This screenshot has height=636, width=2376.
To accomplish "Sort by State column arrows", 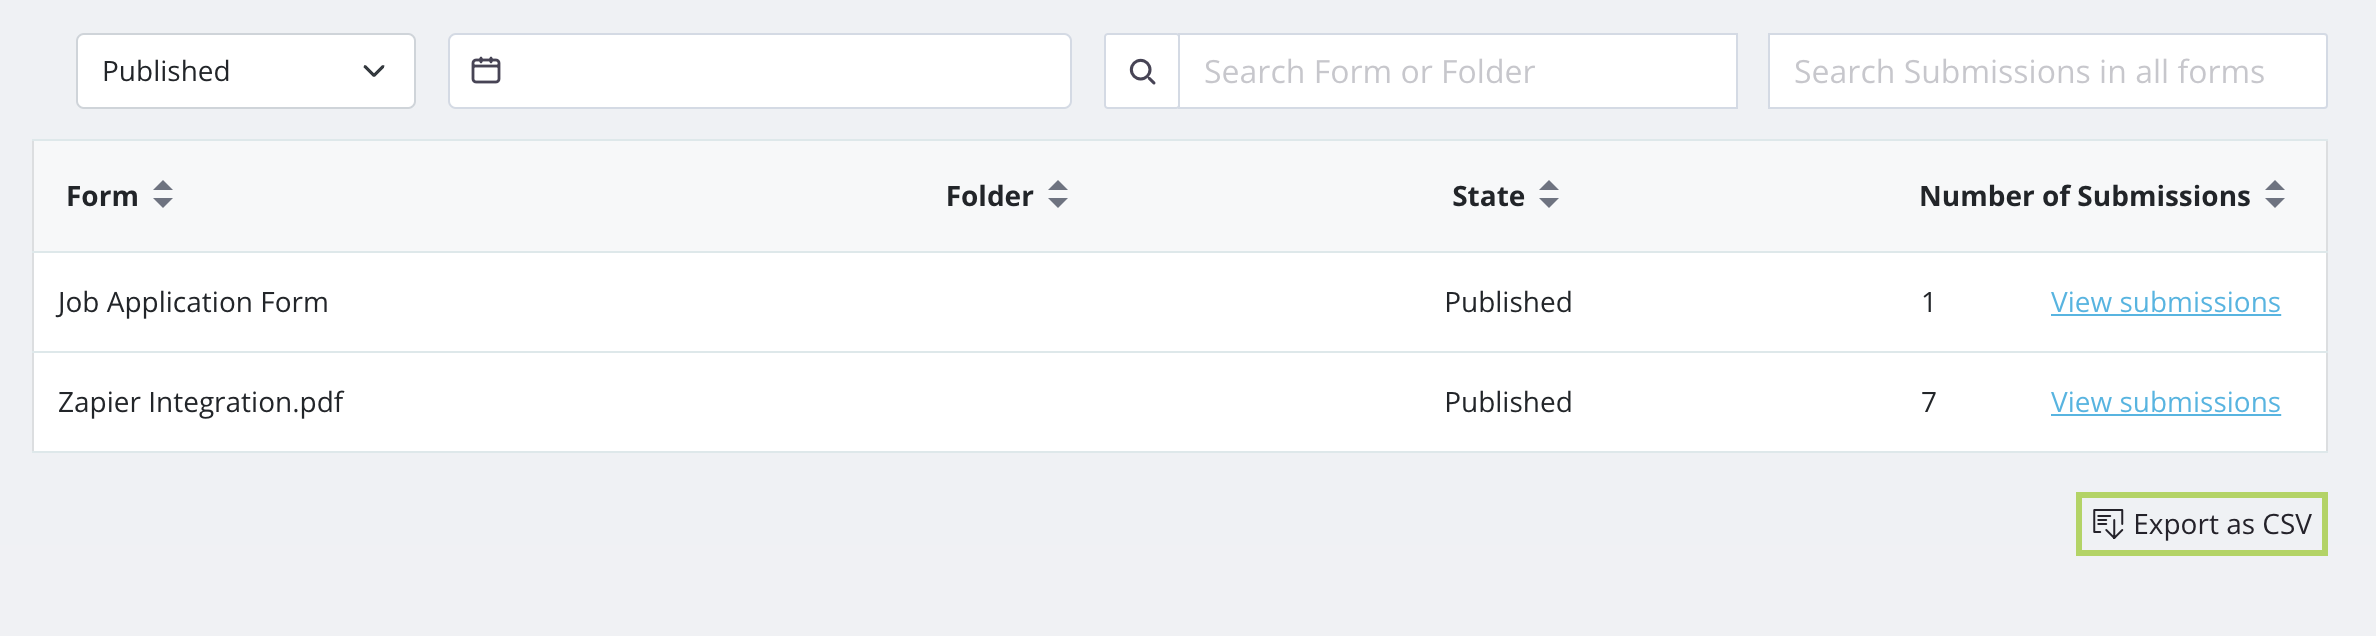I will point(1549,195).
